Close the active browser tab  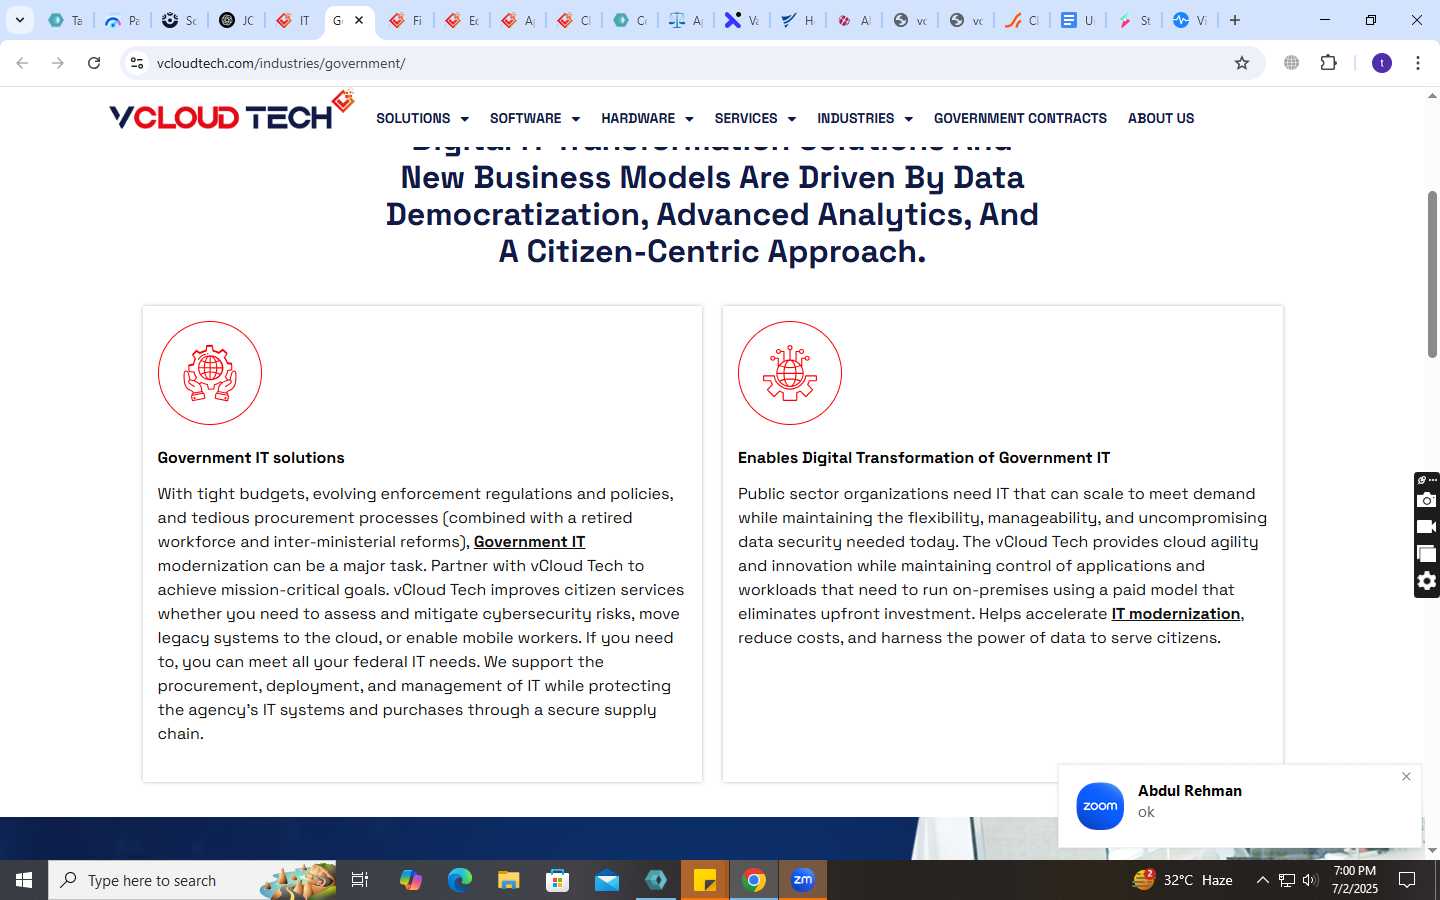(x=359, y=20)
